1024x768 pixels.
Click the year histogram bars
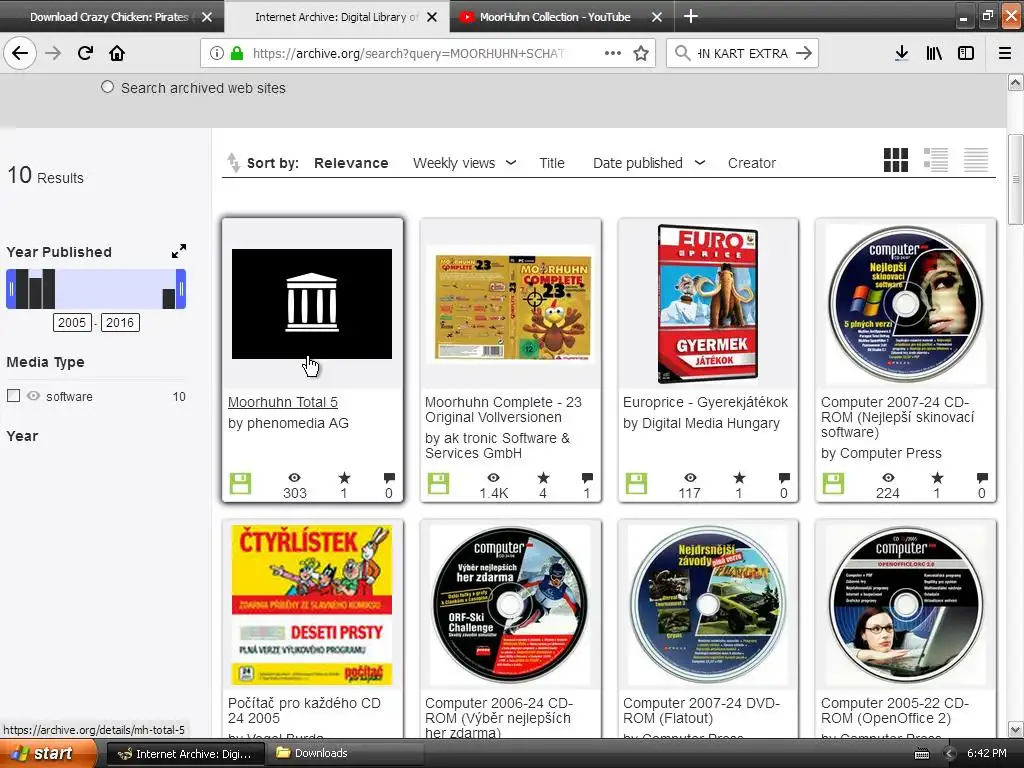[x=96, y=289]
